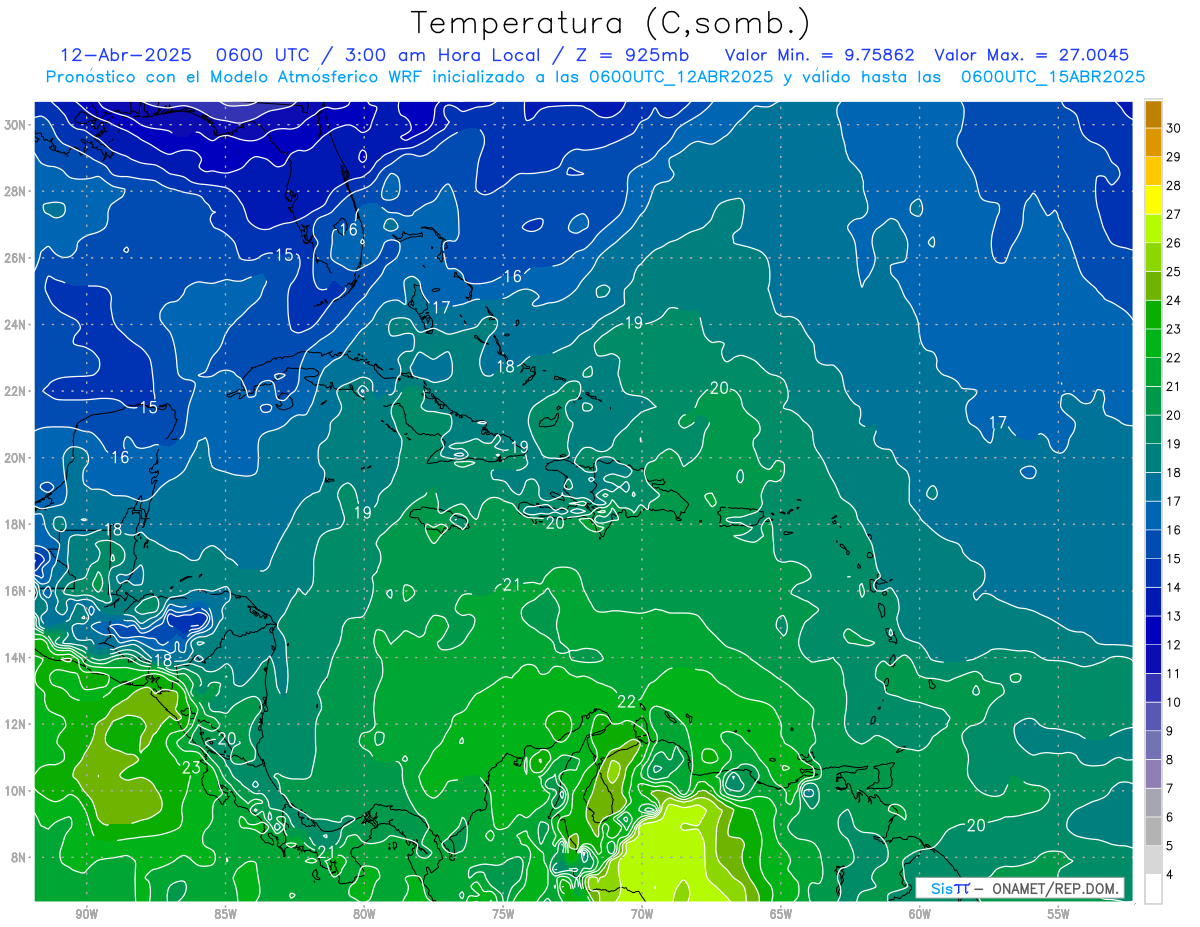The height and width of the screenshot is (927, 1200).
Task: Click the contour label "23" on the map
Action: click(192, 768)
